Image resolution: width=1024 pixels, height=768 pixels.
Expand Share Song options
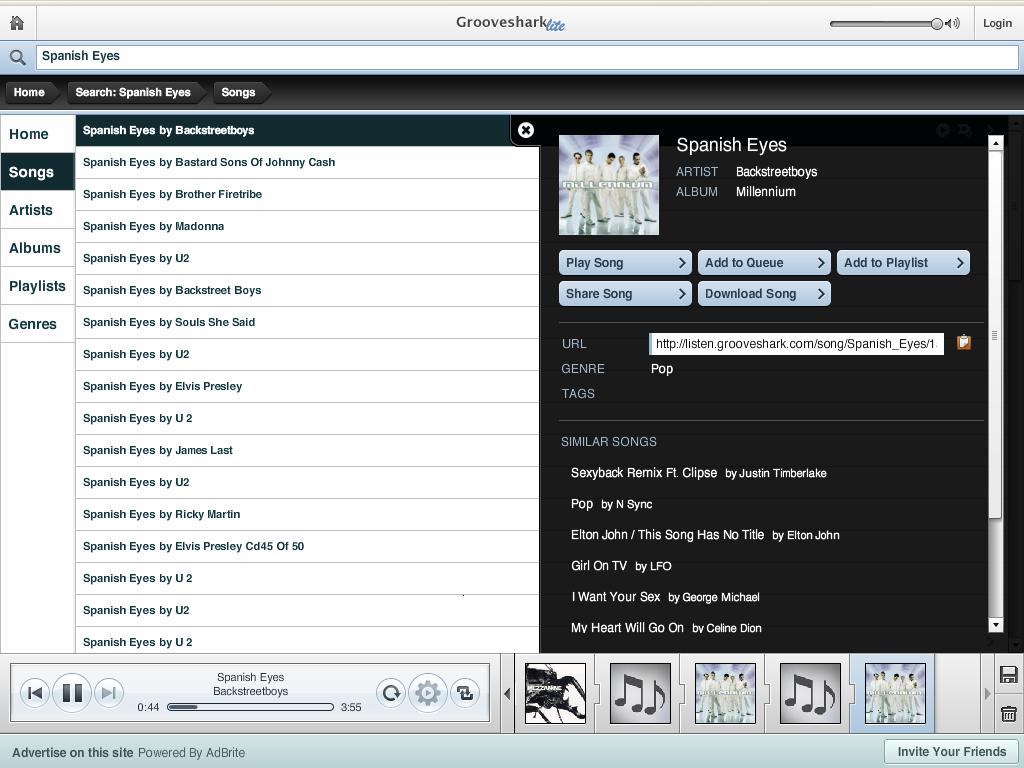pyautogui.click(x=626, y=293)
